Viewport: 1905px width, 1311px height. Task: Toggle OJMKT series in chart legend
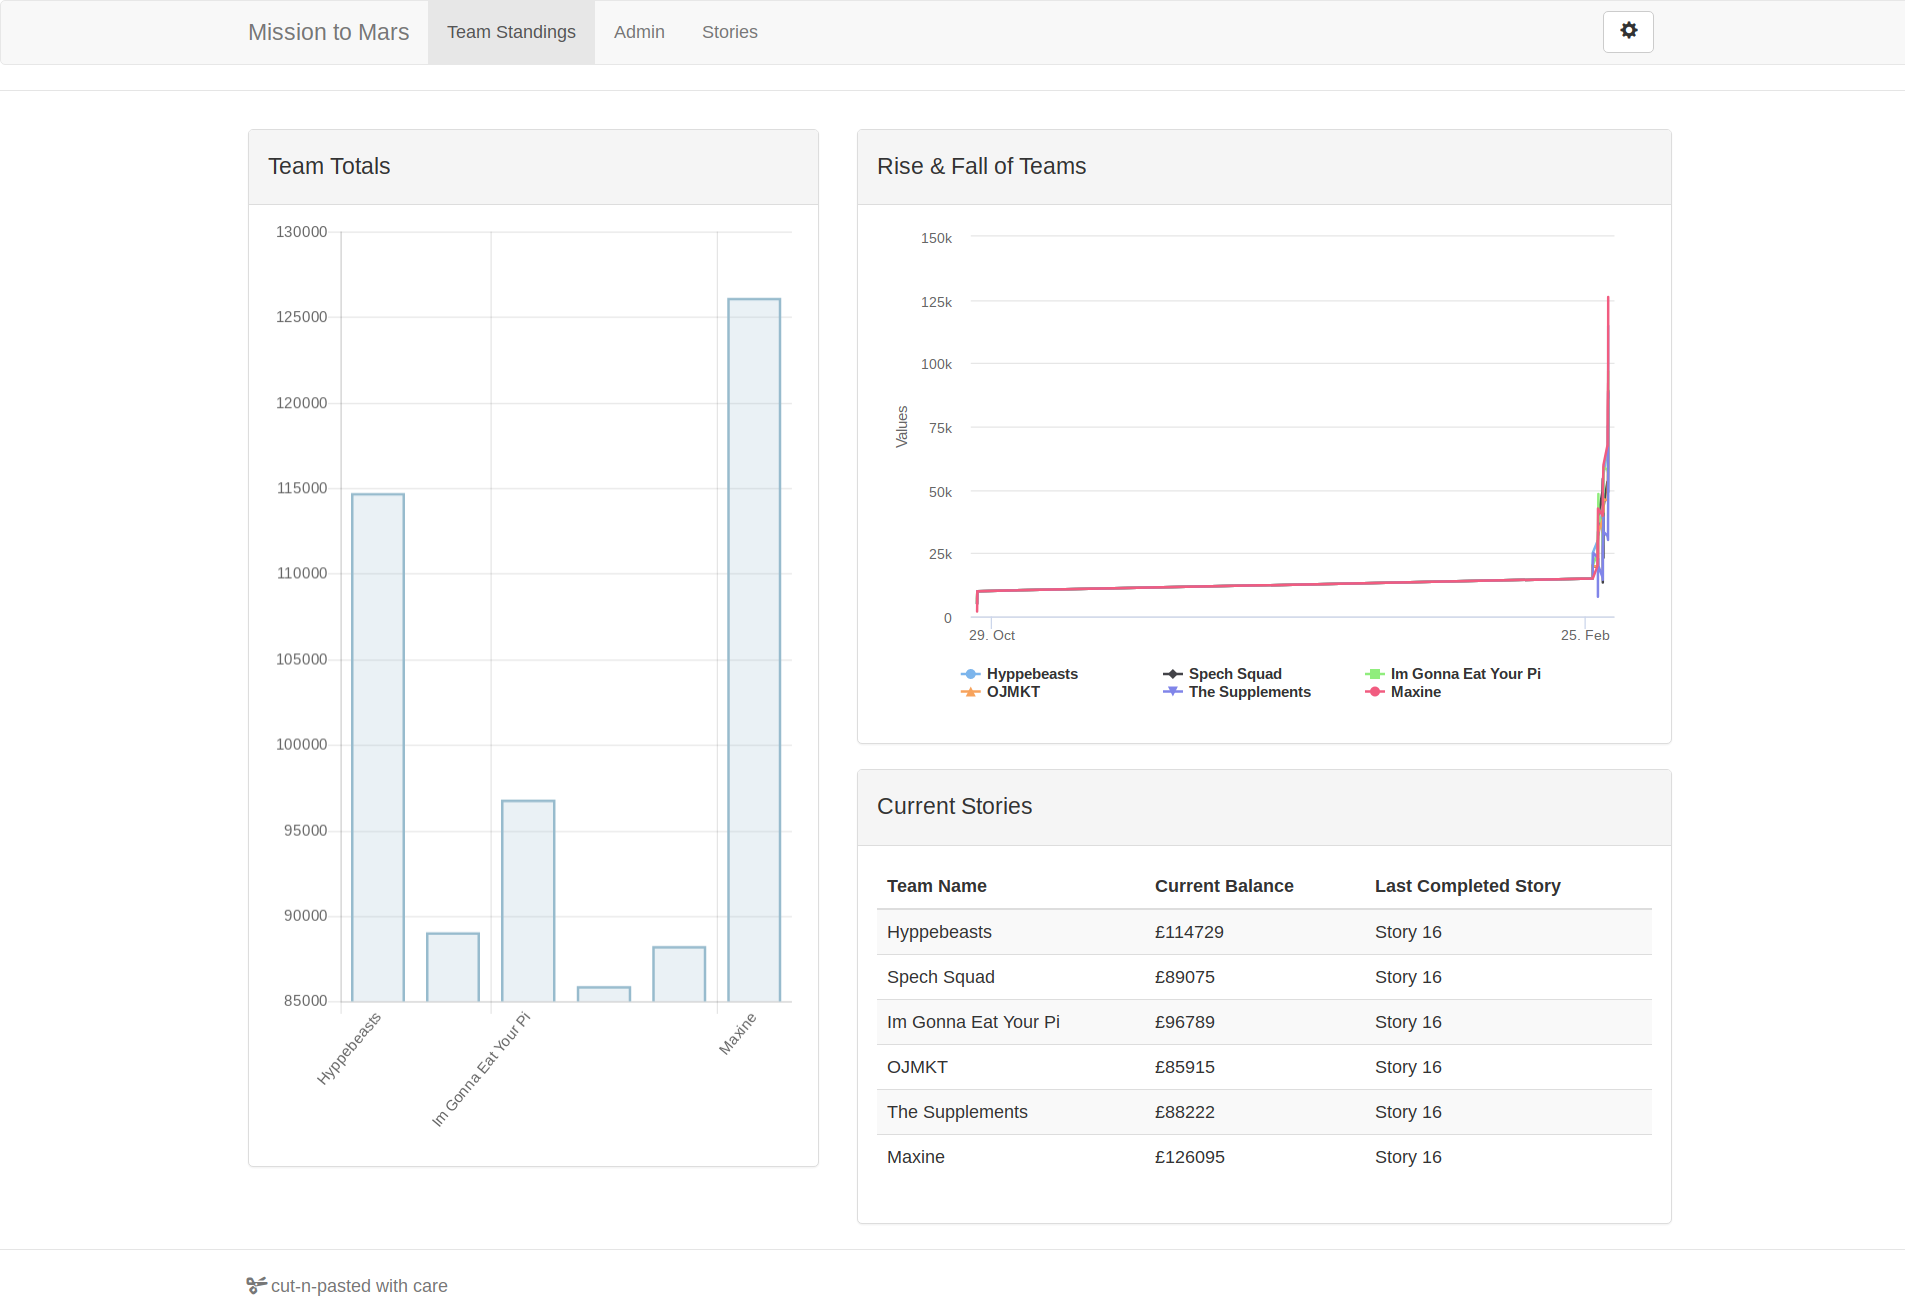coord(1001,692)
